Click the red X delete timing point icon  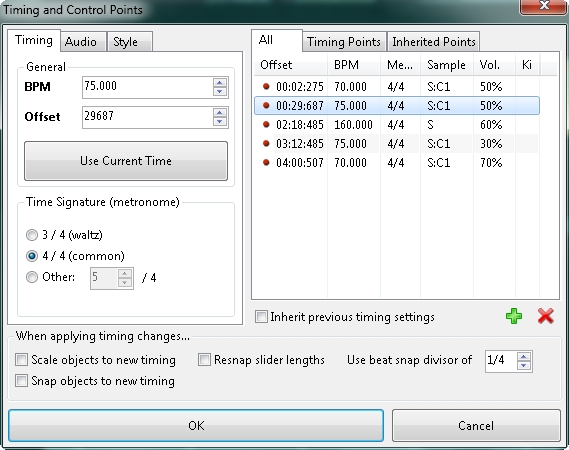click(x=545, y=316)
